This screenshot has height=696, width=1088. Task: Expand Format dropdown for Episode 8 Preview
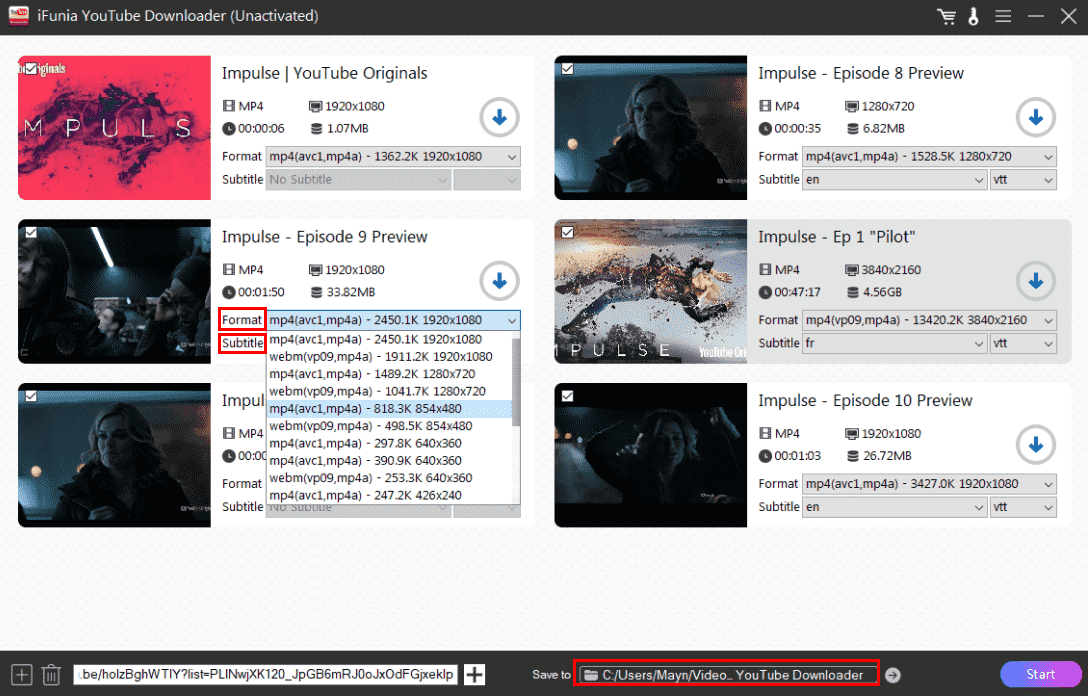pos(929,156)
